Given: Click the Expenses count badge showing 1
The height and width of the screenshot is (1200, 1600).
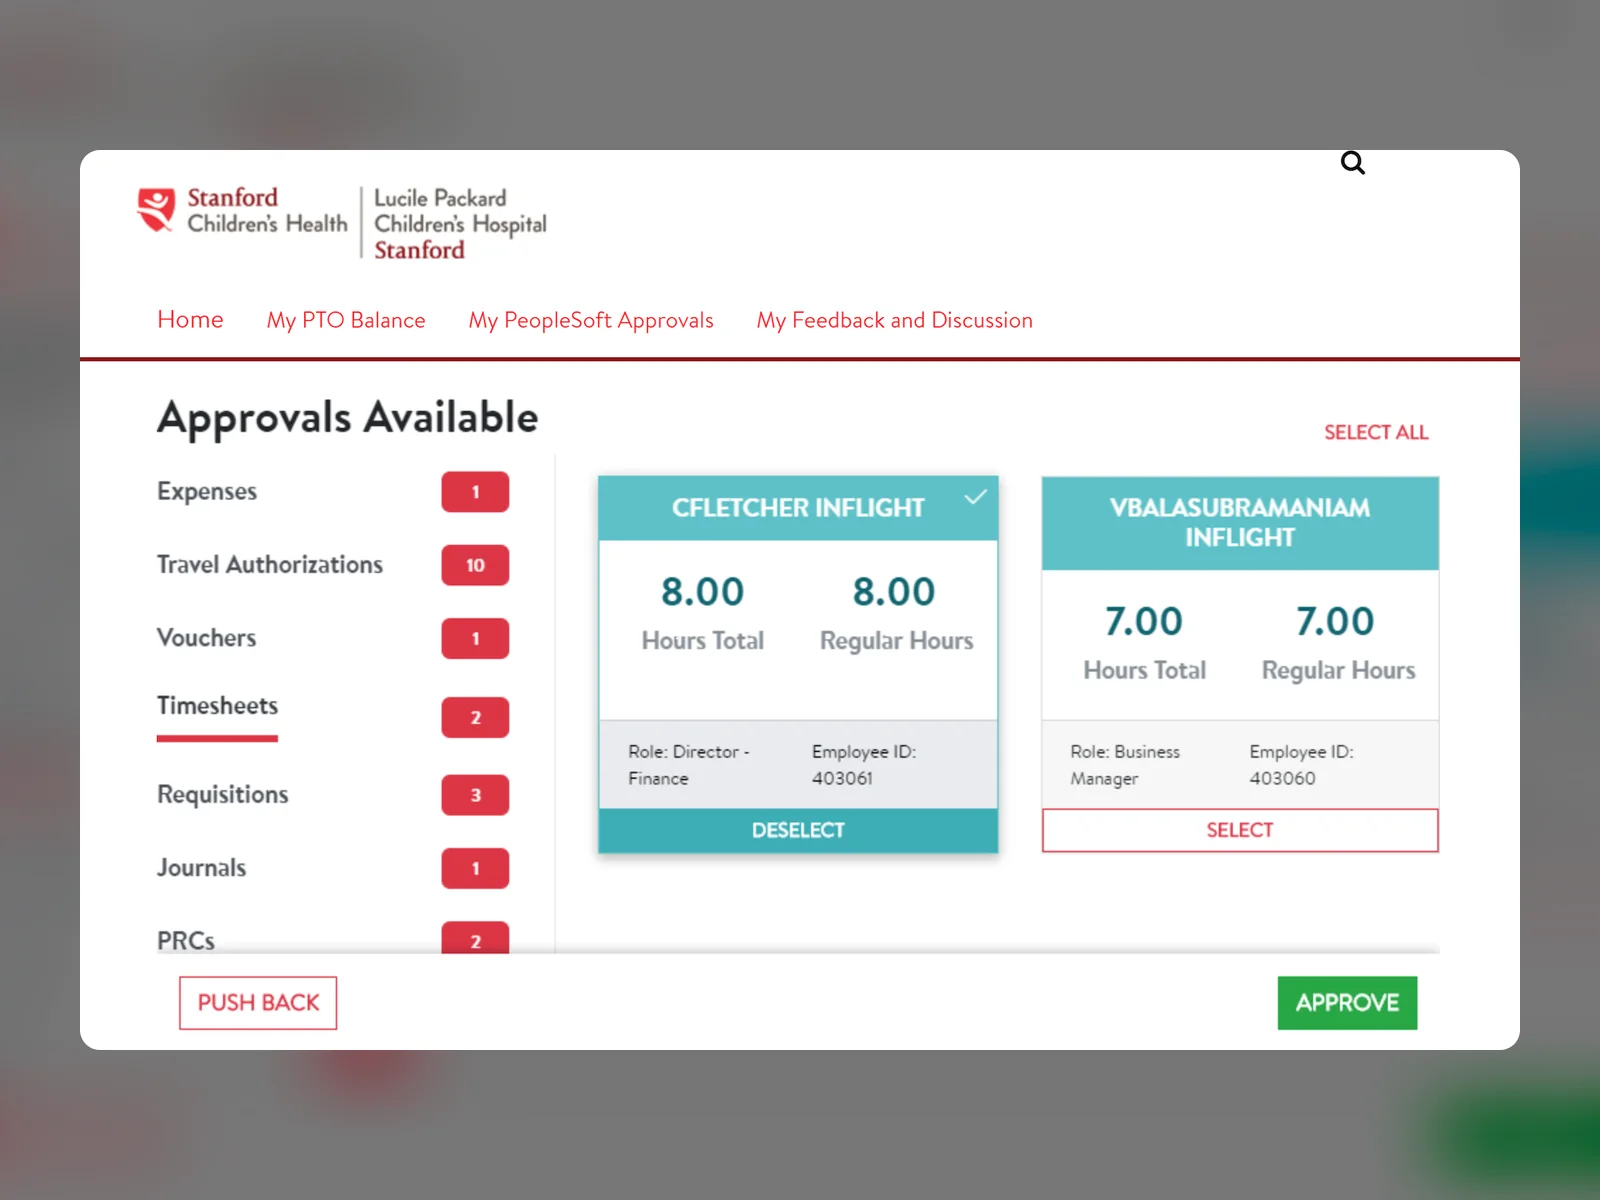Looking at the screenshot, I should 475,492.
